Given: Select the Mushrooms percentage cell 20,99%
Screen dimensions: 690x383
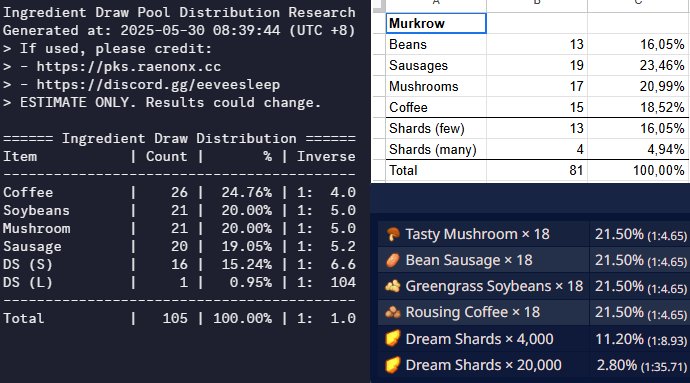Looking at the screenshot, I should click(638, 86).
